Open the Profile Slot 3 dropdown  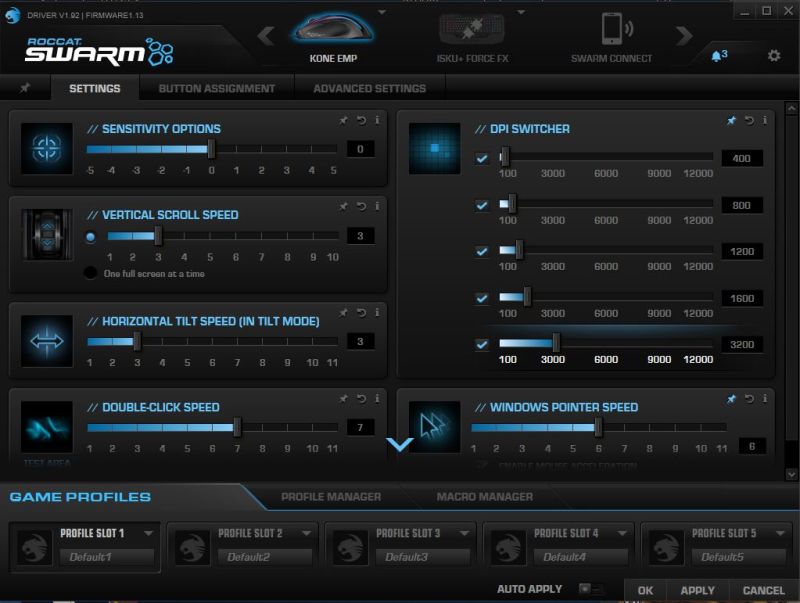464,533
